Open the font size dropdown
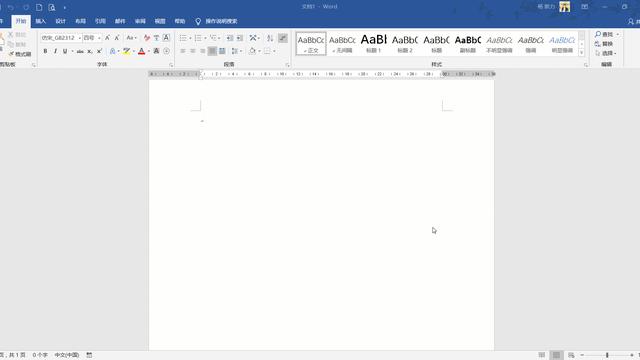The height and width of the screenshot is (360, 640). (x=99, y=38)
